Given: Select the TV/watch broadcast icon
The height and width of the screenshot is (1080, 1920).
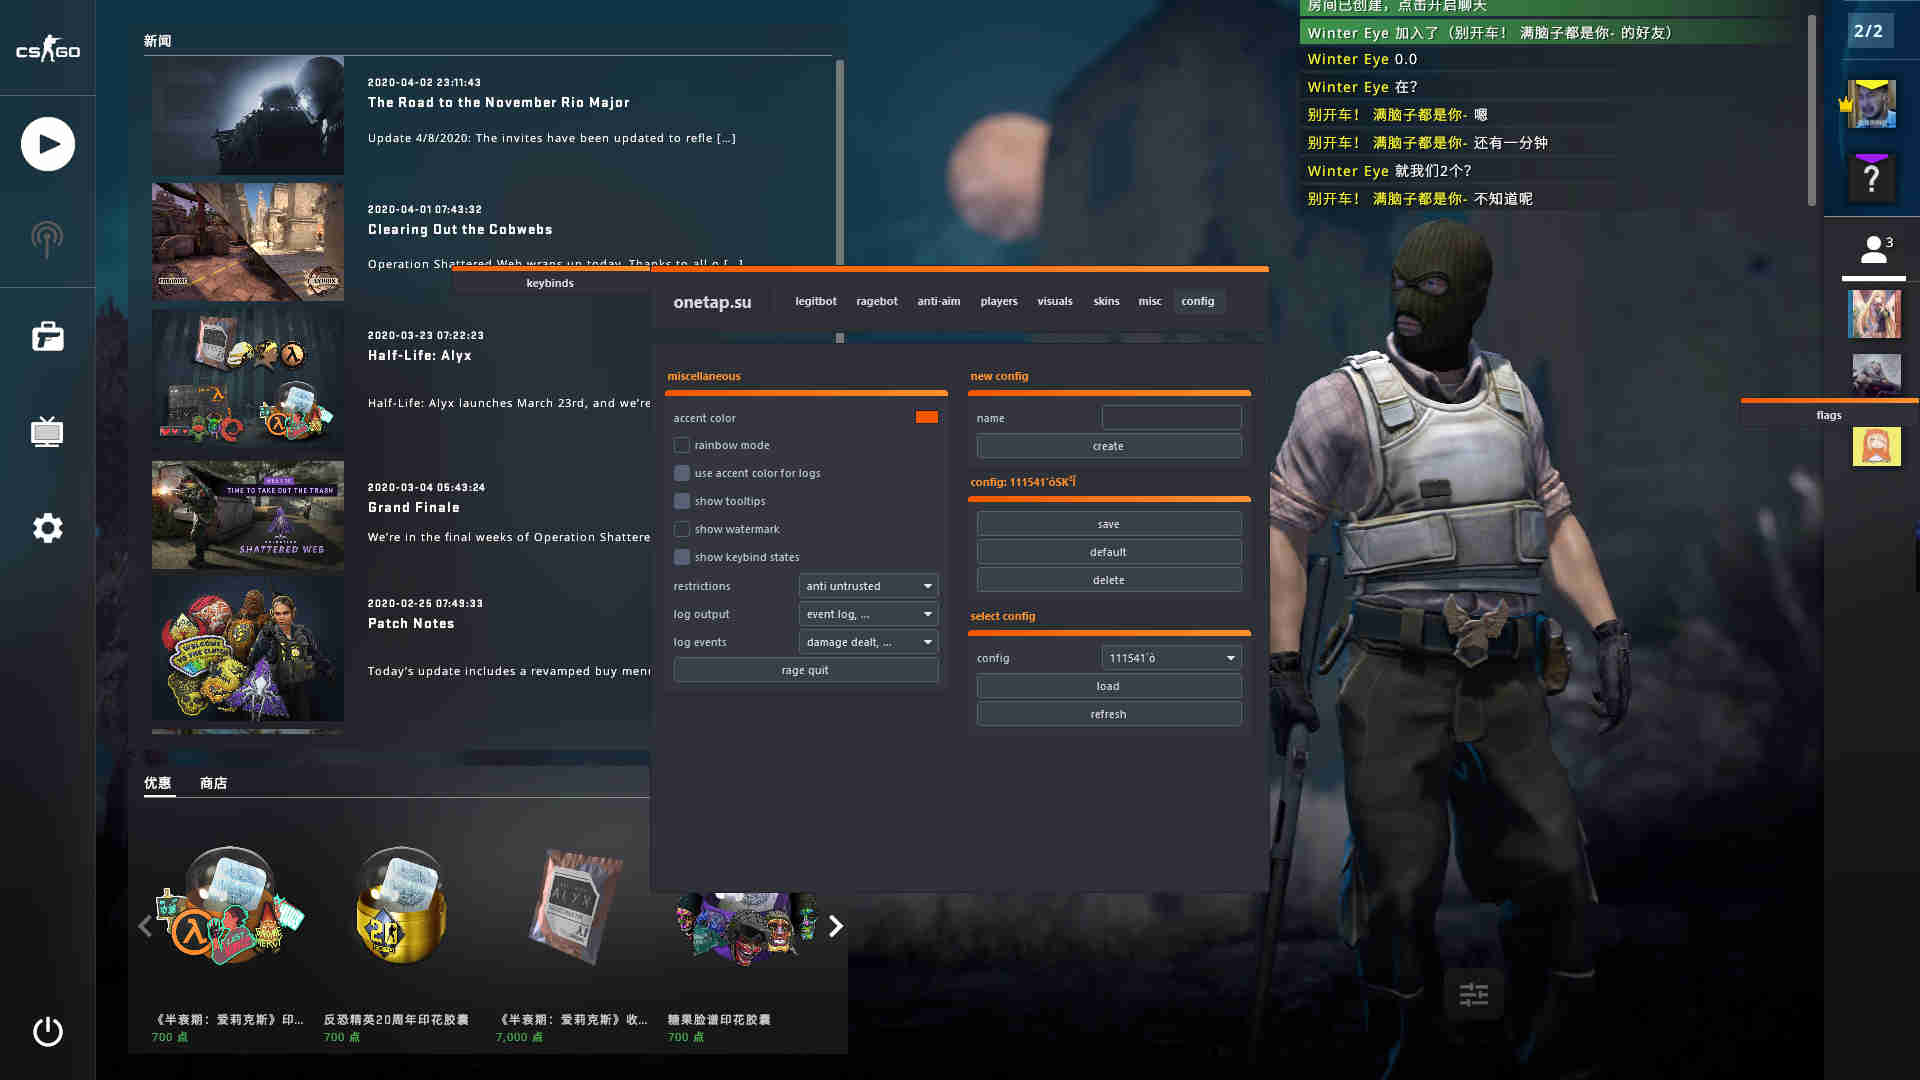Looking at the screenshot, I should 46,431.
